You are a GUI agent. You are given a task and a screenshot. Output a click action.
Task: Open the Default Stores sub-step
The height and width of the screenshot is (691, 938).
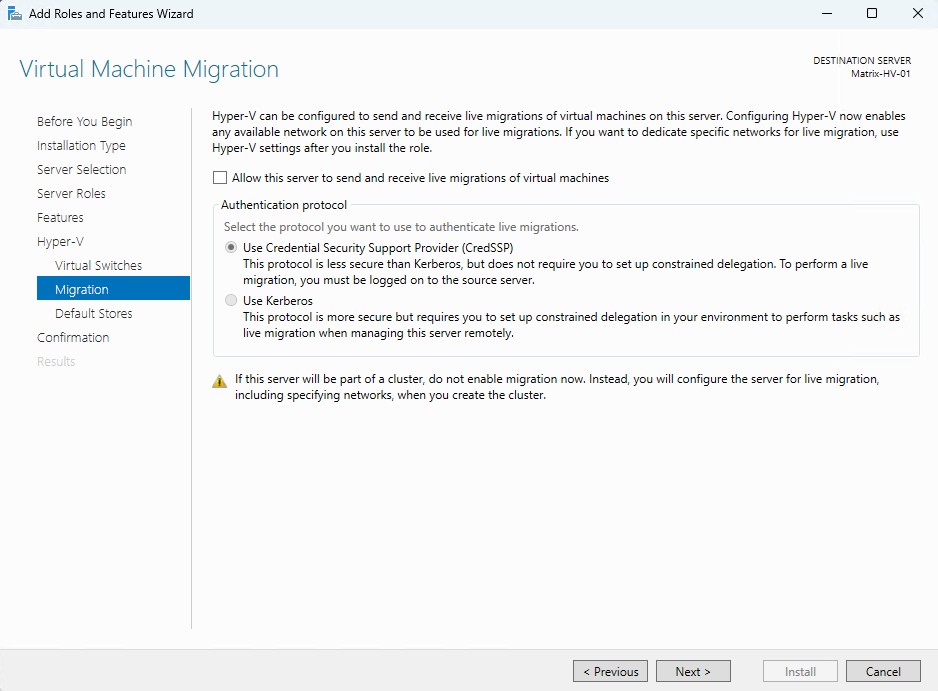click(94, 313)
